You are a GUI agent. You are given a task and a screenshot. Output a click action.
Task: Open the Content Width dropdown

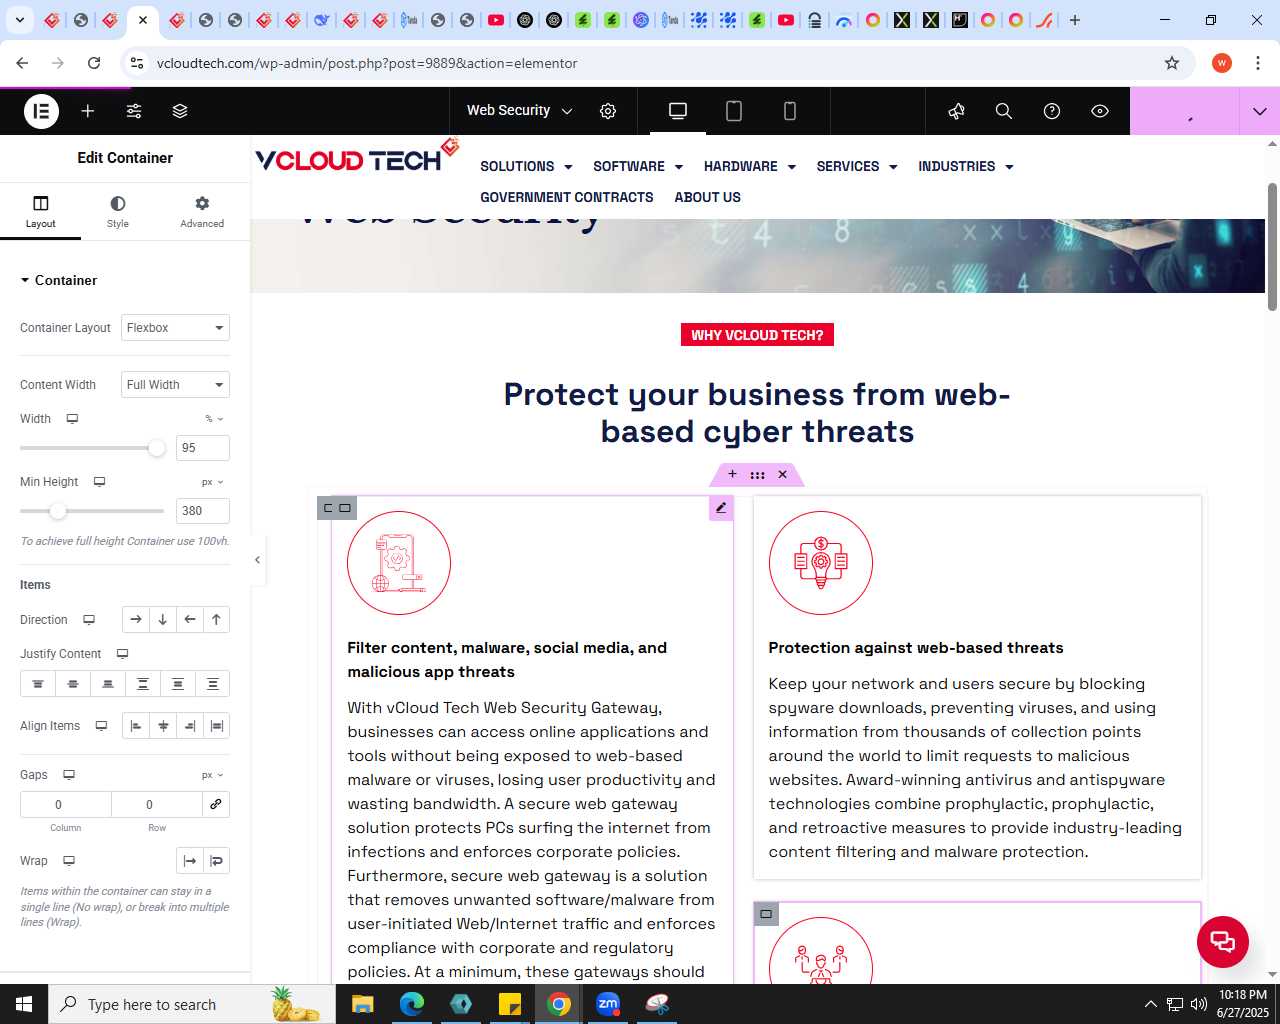click(175, 385)
